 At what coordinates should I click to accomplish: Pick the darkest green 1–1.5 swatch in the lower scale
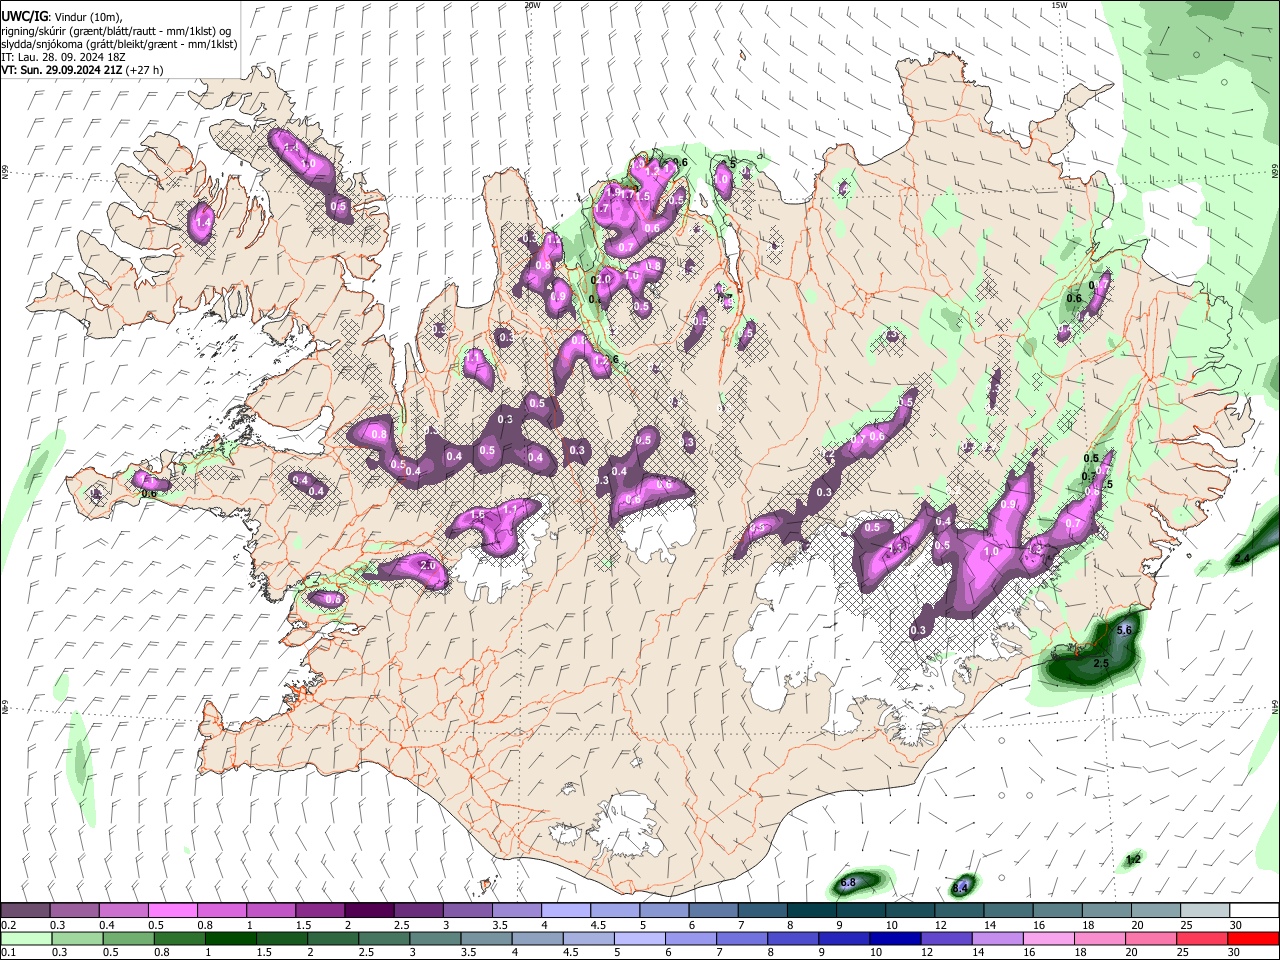[231, 938]
